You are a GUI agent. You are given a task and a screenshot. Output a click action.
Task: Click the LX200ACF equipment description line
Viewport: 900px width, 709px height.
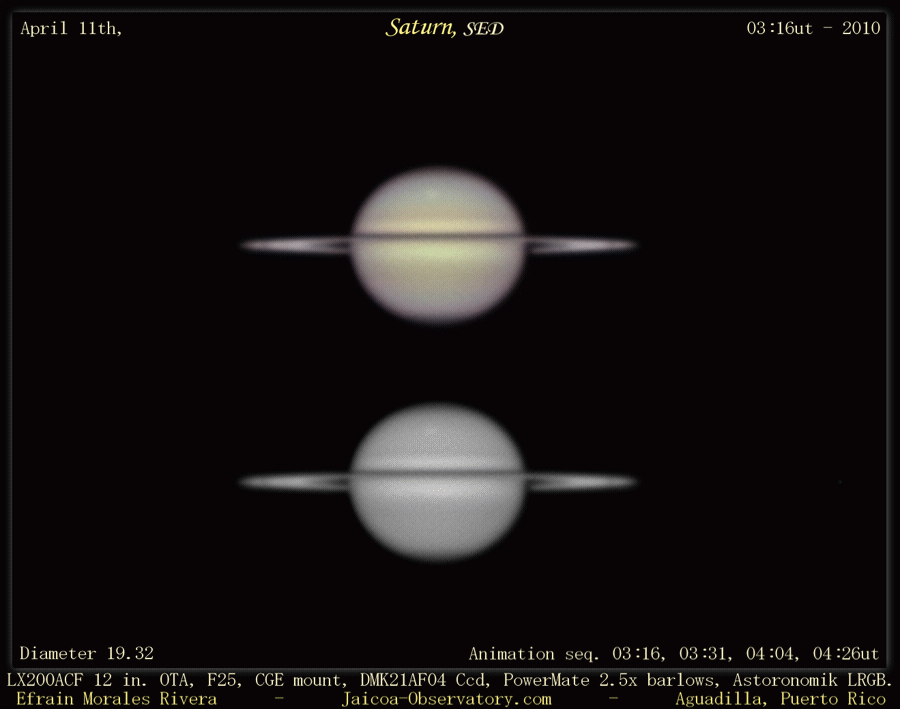pyautogui.click(x=449, y=680)
